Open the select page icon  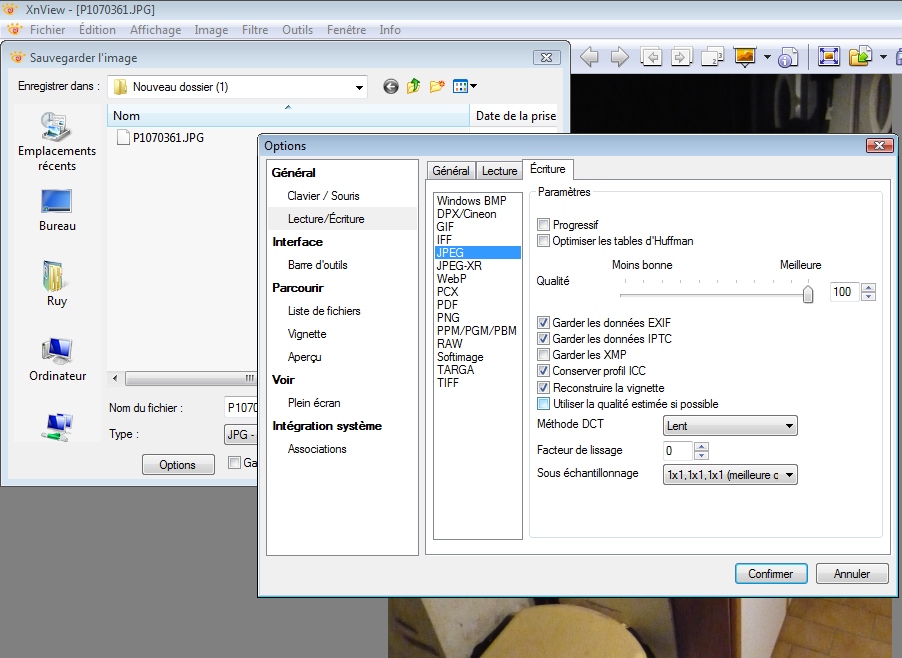pyautogui.click(x=712, y=57)
